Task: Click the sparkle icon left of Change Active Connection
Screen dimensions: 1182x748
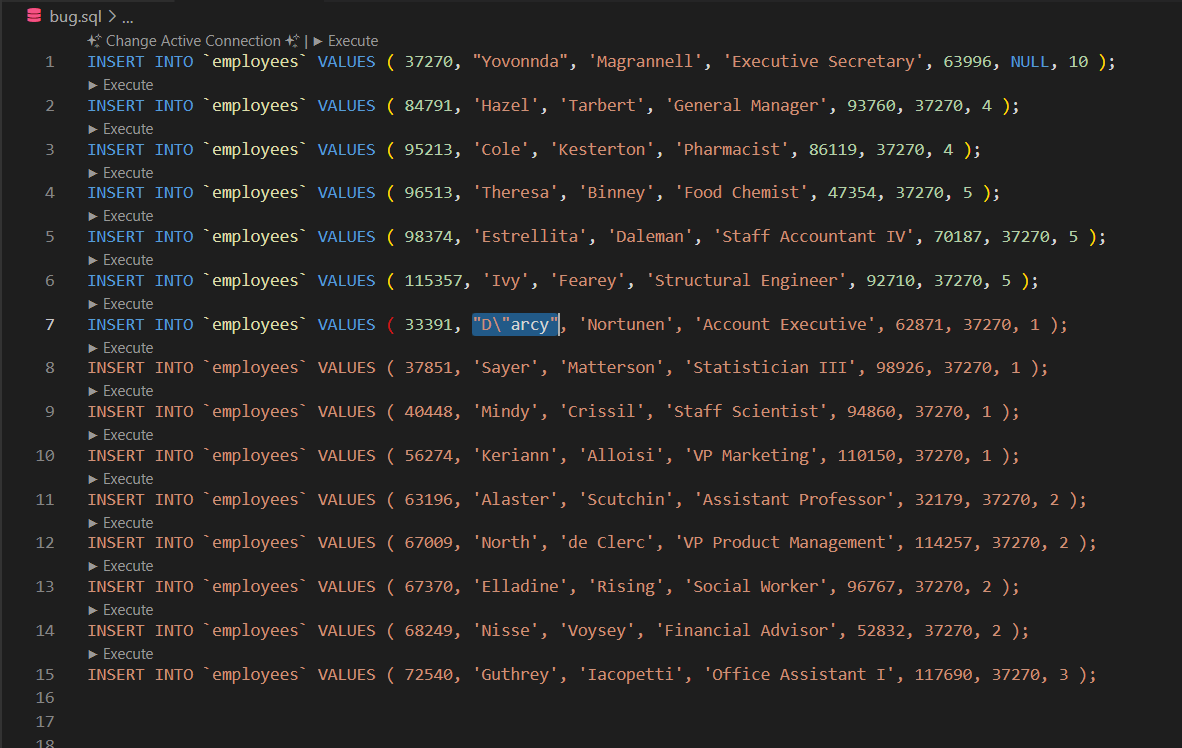Action: pos(91,41)
